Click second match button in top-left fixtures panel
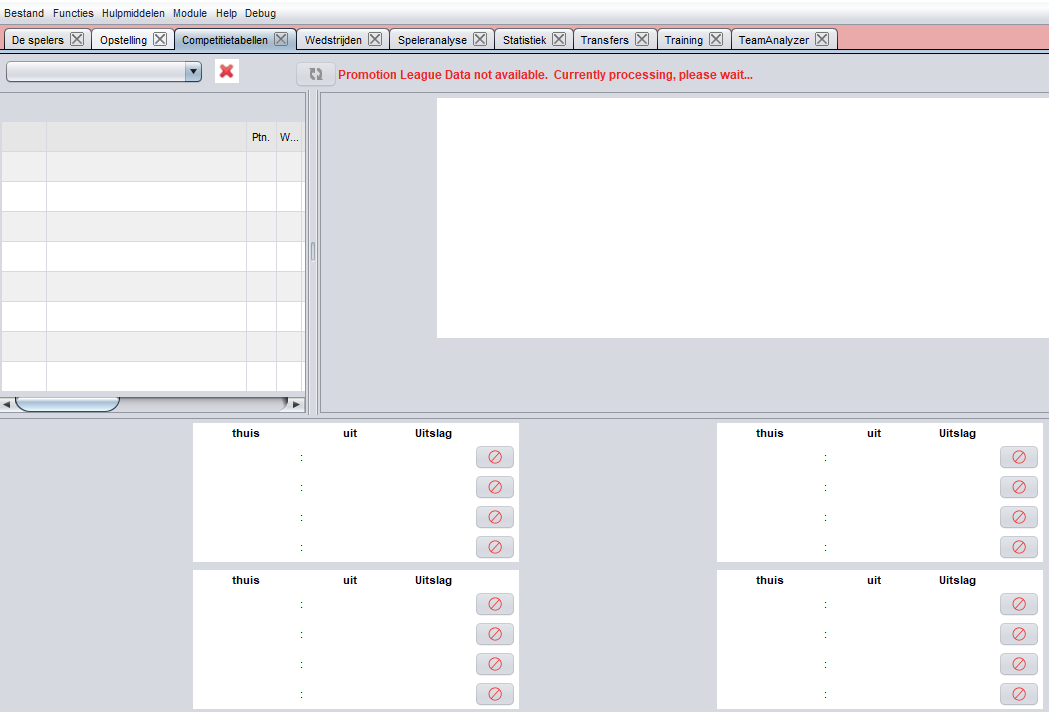The width and height of the screenshot is (1049, 712). coord(495,487)
